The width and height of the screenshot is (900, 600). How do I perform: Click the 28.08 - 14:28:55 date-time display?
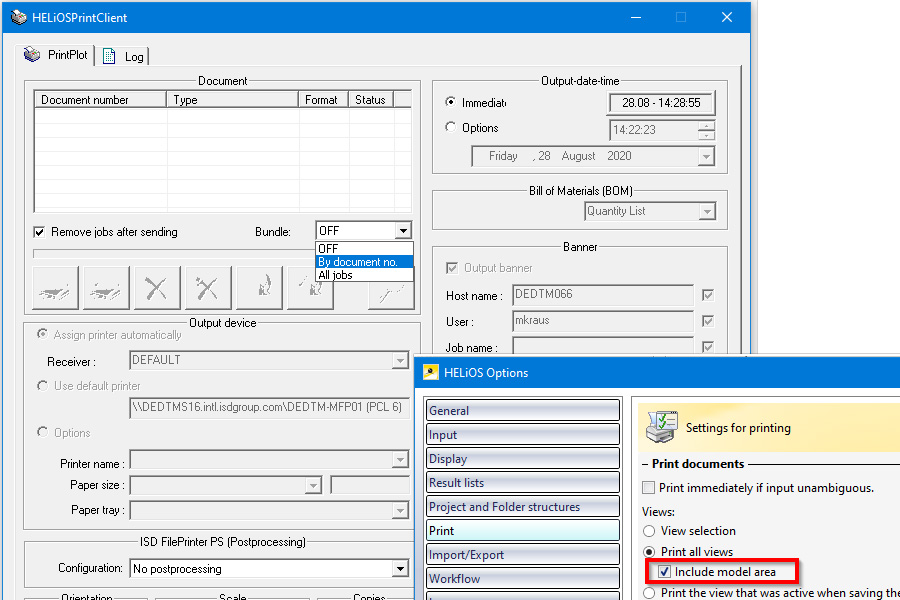[661, 103]
